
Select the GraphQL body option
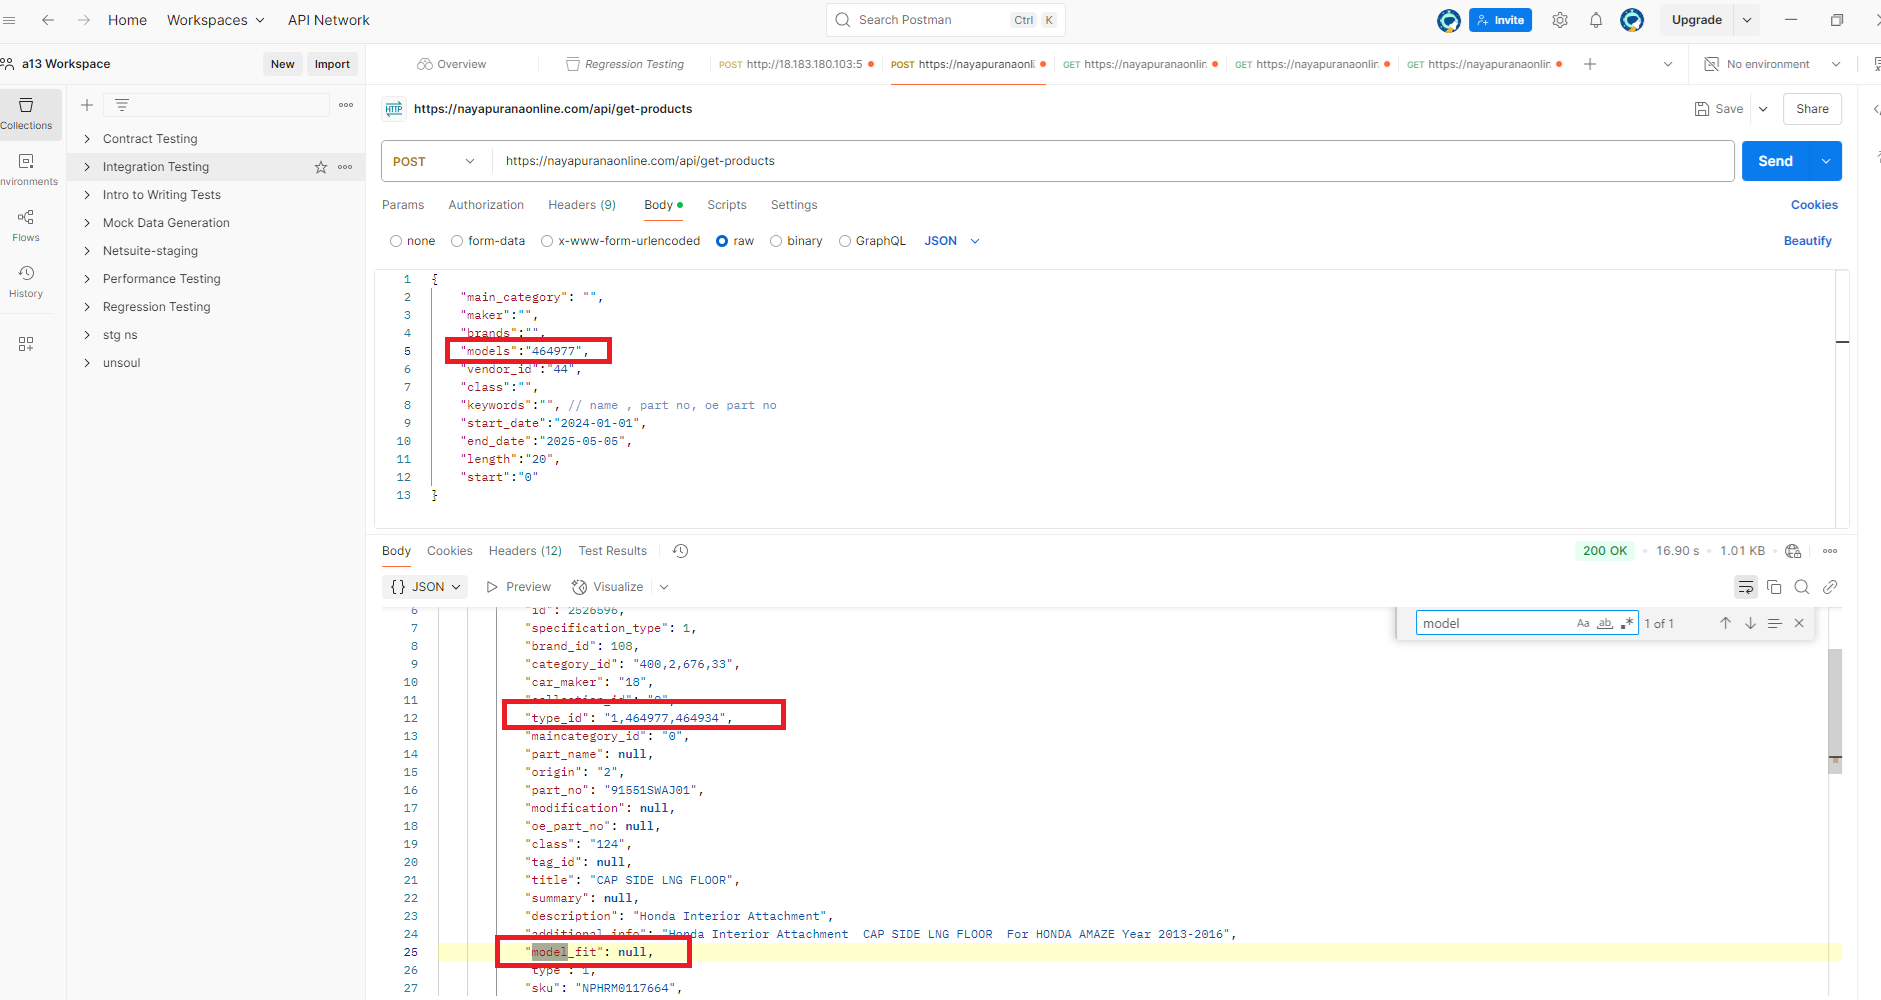pos(845,241)
